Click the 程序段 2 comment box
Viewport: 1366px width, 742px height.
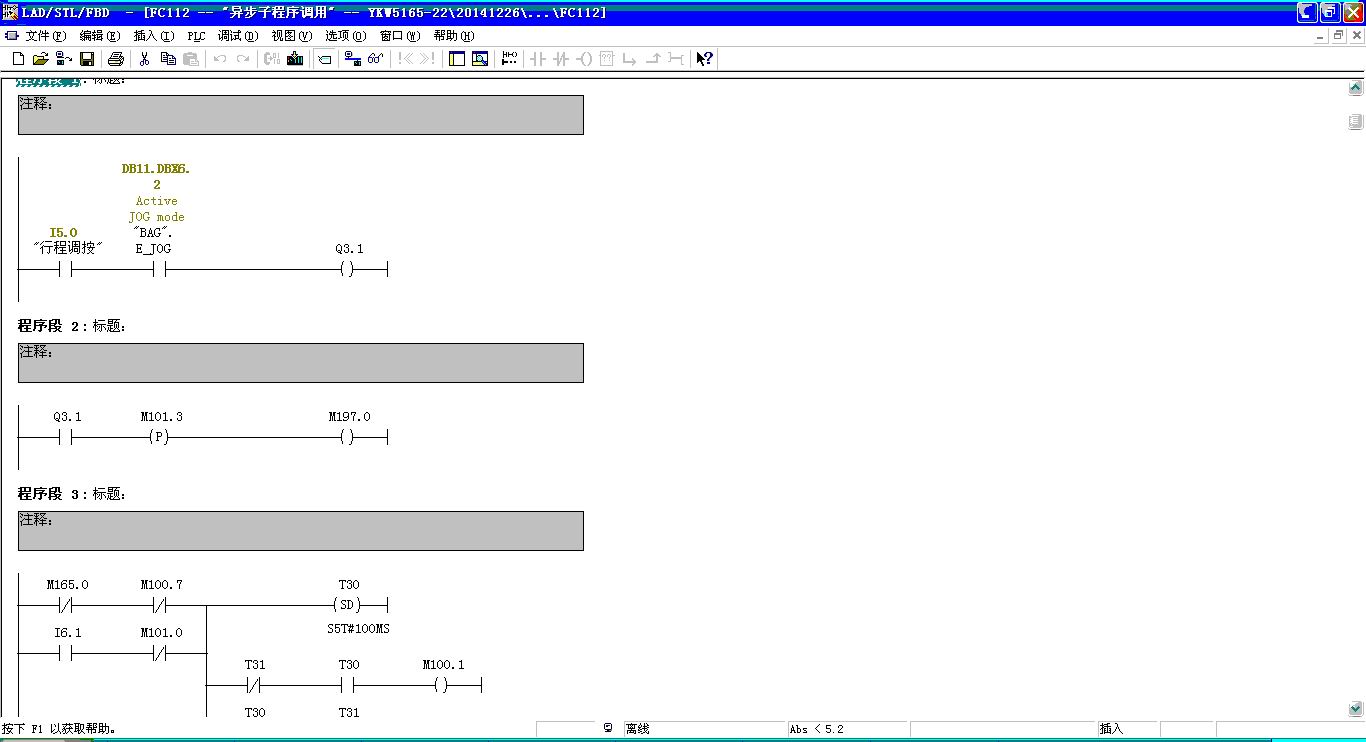point(300,363)
